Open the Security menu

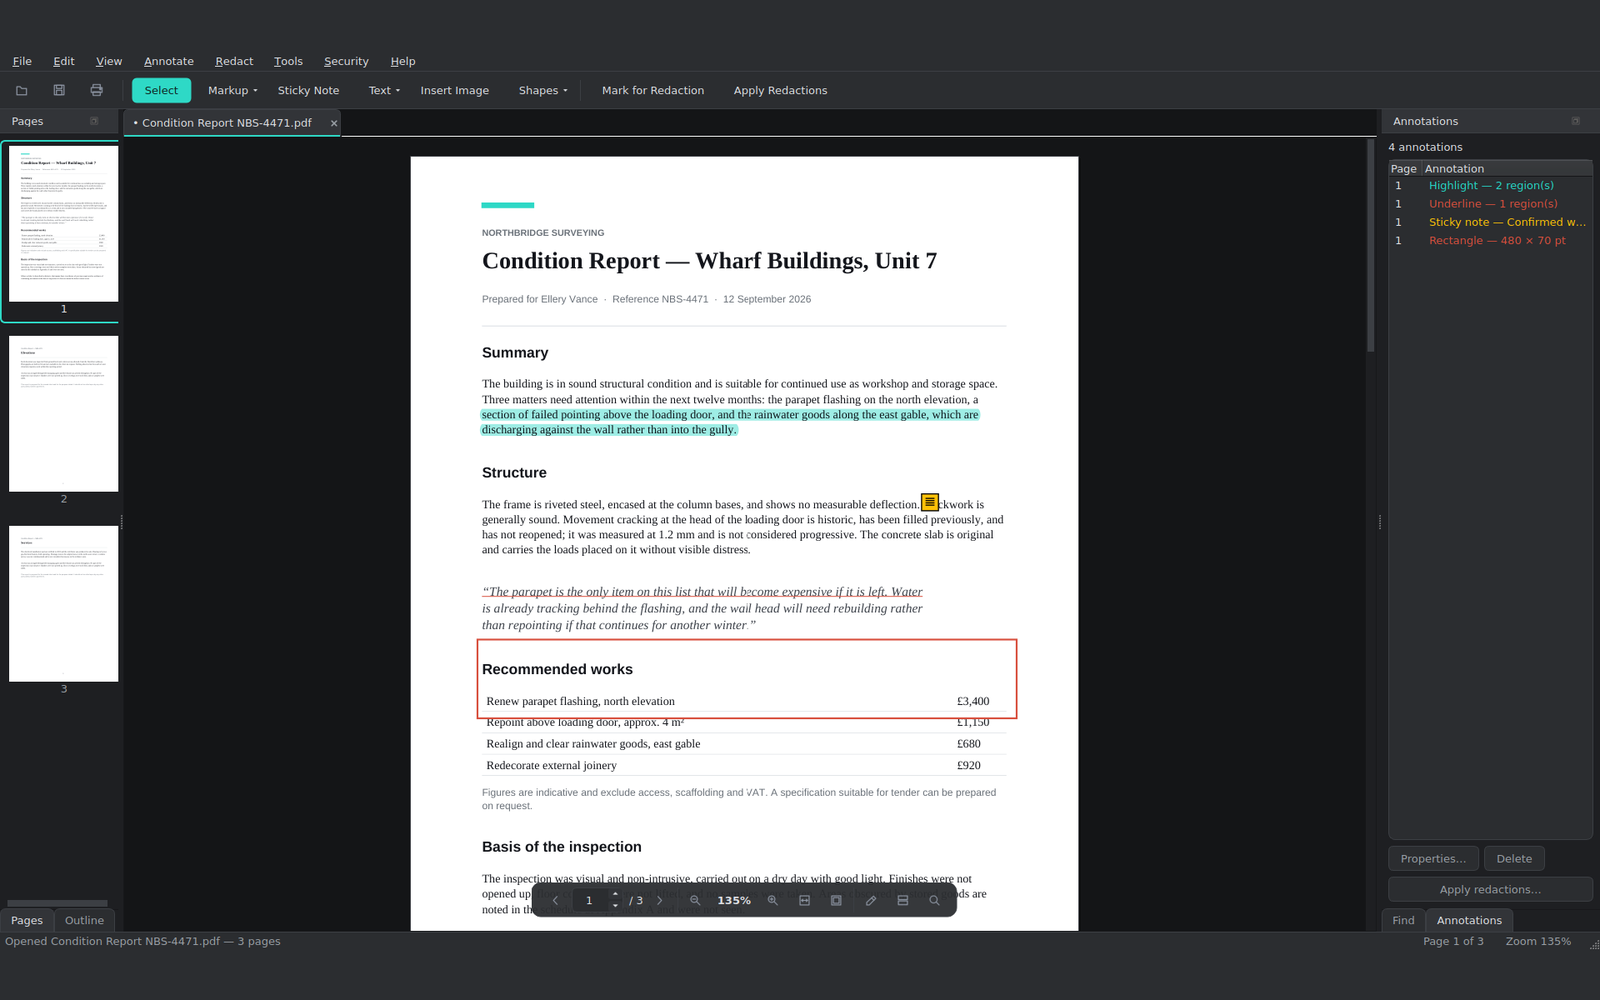(346, 61)
